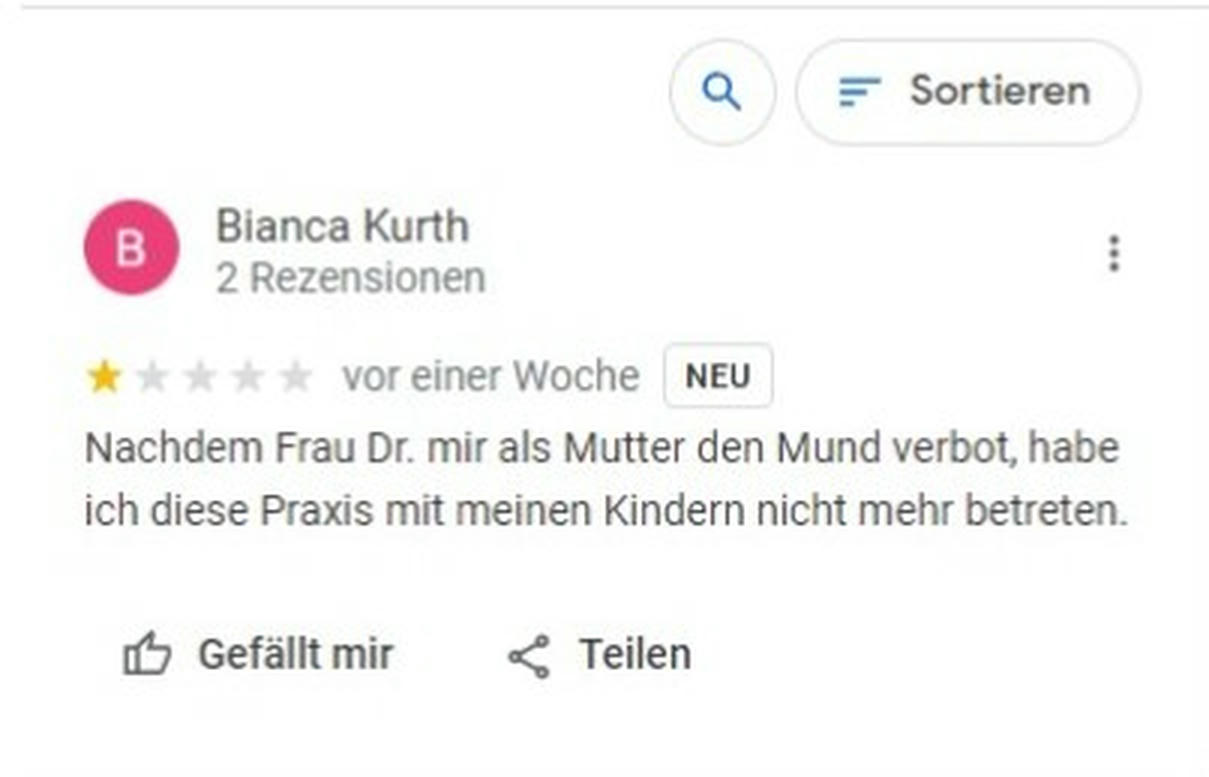Click the fifth gray rating star
The width and height of the screenshot is (1209, 777).
(x=295, y=377)
